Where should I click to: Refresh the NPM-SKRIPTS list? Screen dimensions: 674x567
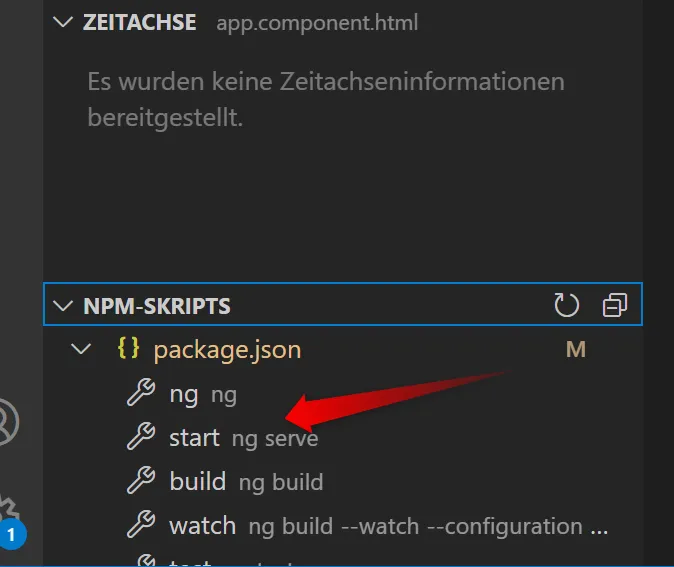[x=566, y=305]
